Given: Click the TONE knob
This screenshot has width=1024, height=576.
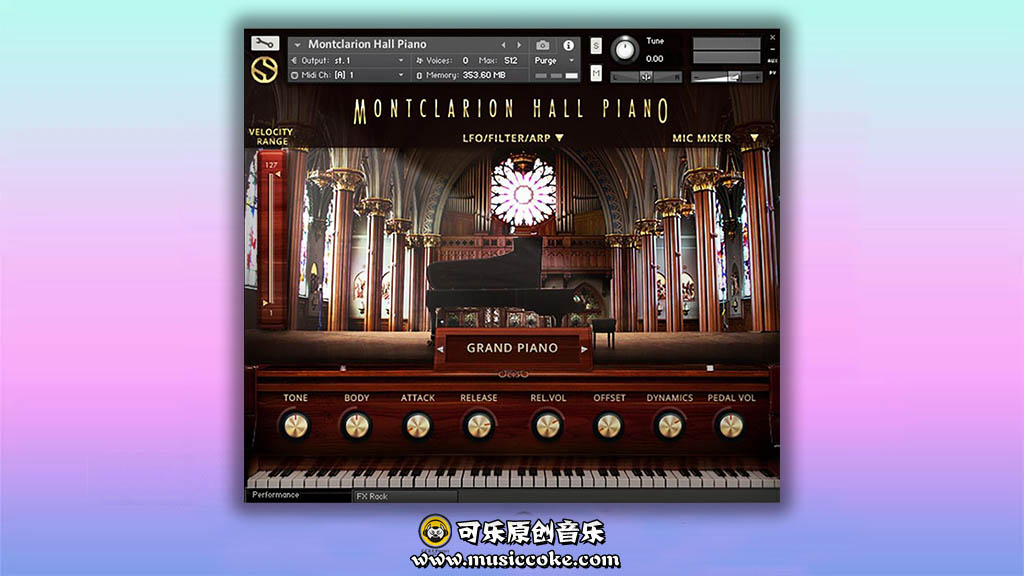Looking at the screenshot, I should click(295, 426).
